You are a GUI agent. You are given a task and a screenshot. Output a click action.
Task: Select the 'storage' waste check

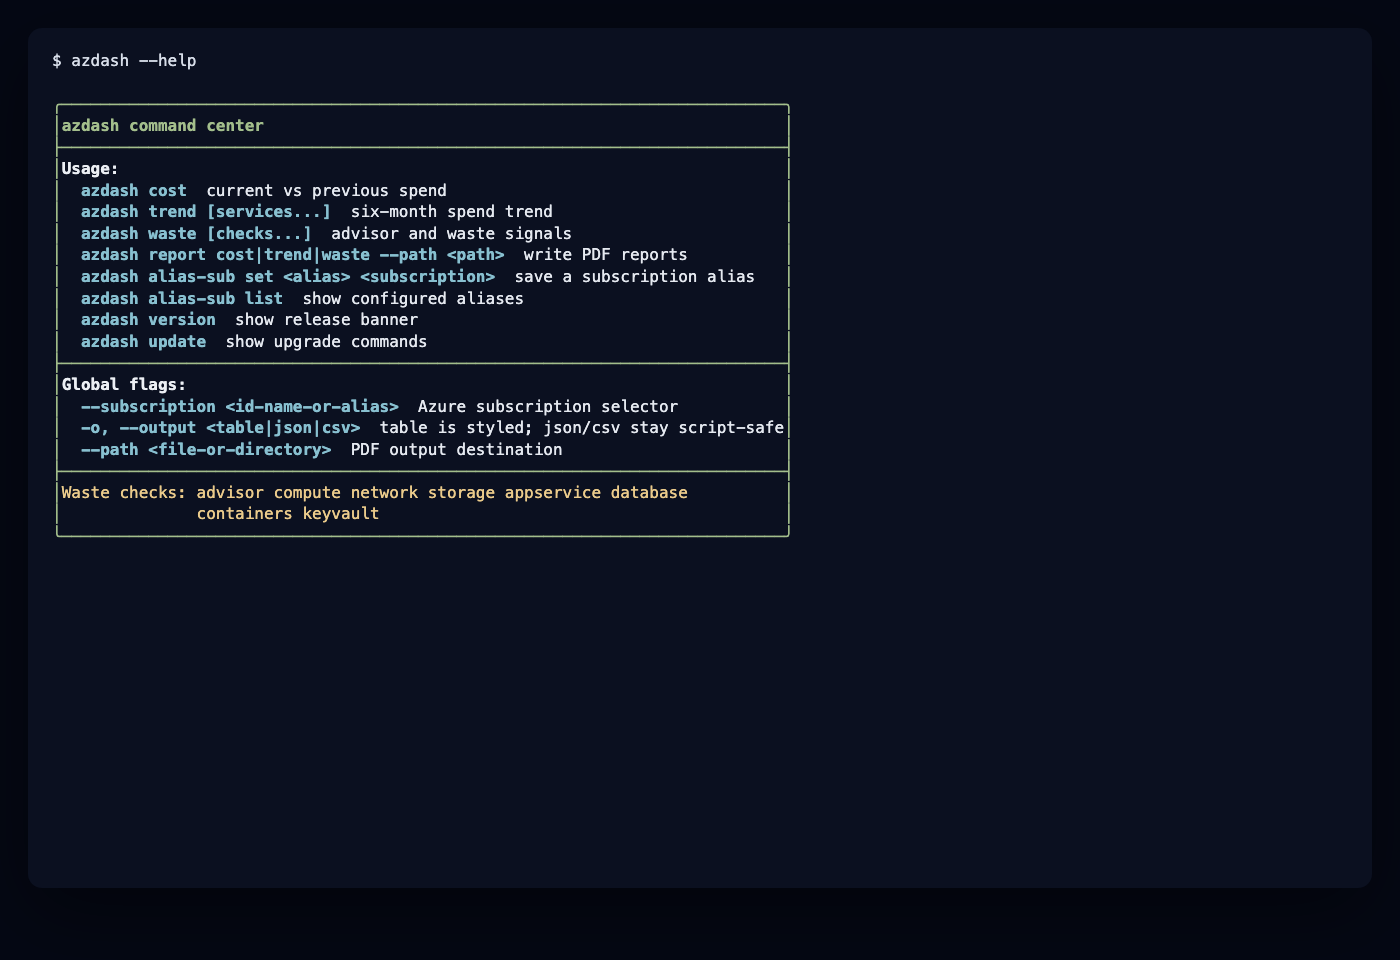tap(462, 492)
